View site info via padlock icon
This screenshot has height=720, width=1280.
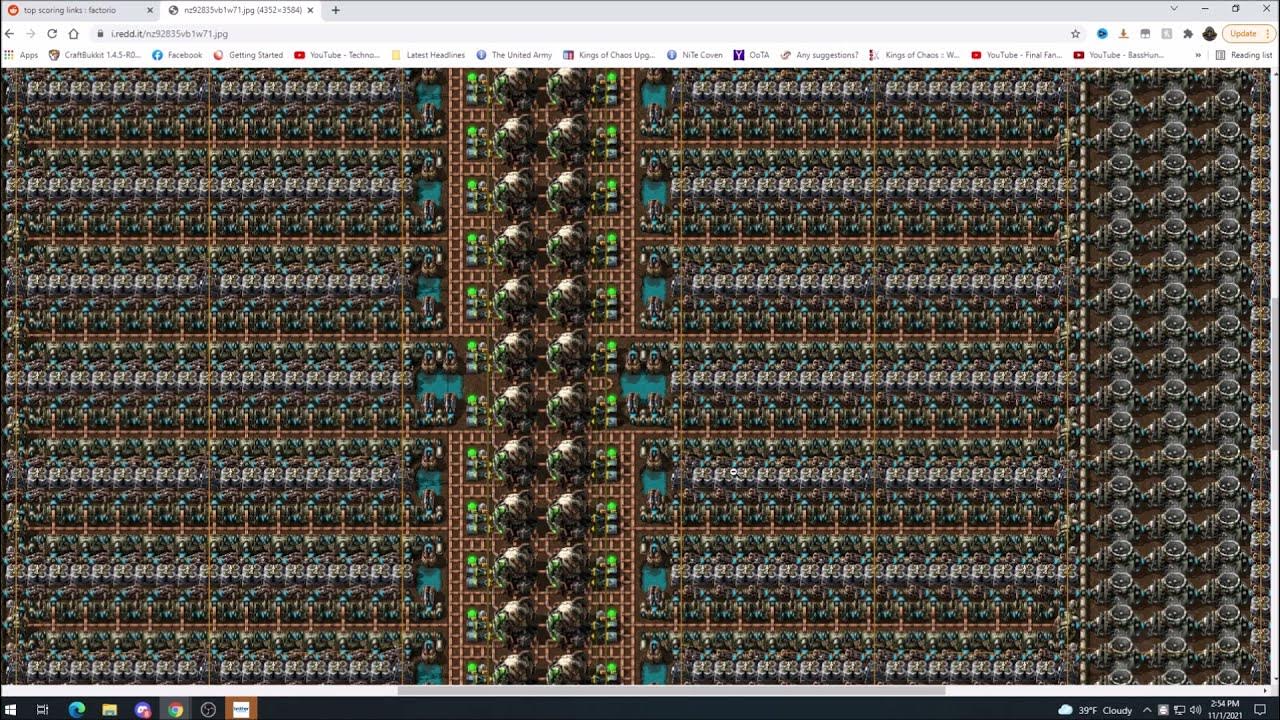(100, 33)
